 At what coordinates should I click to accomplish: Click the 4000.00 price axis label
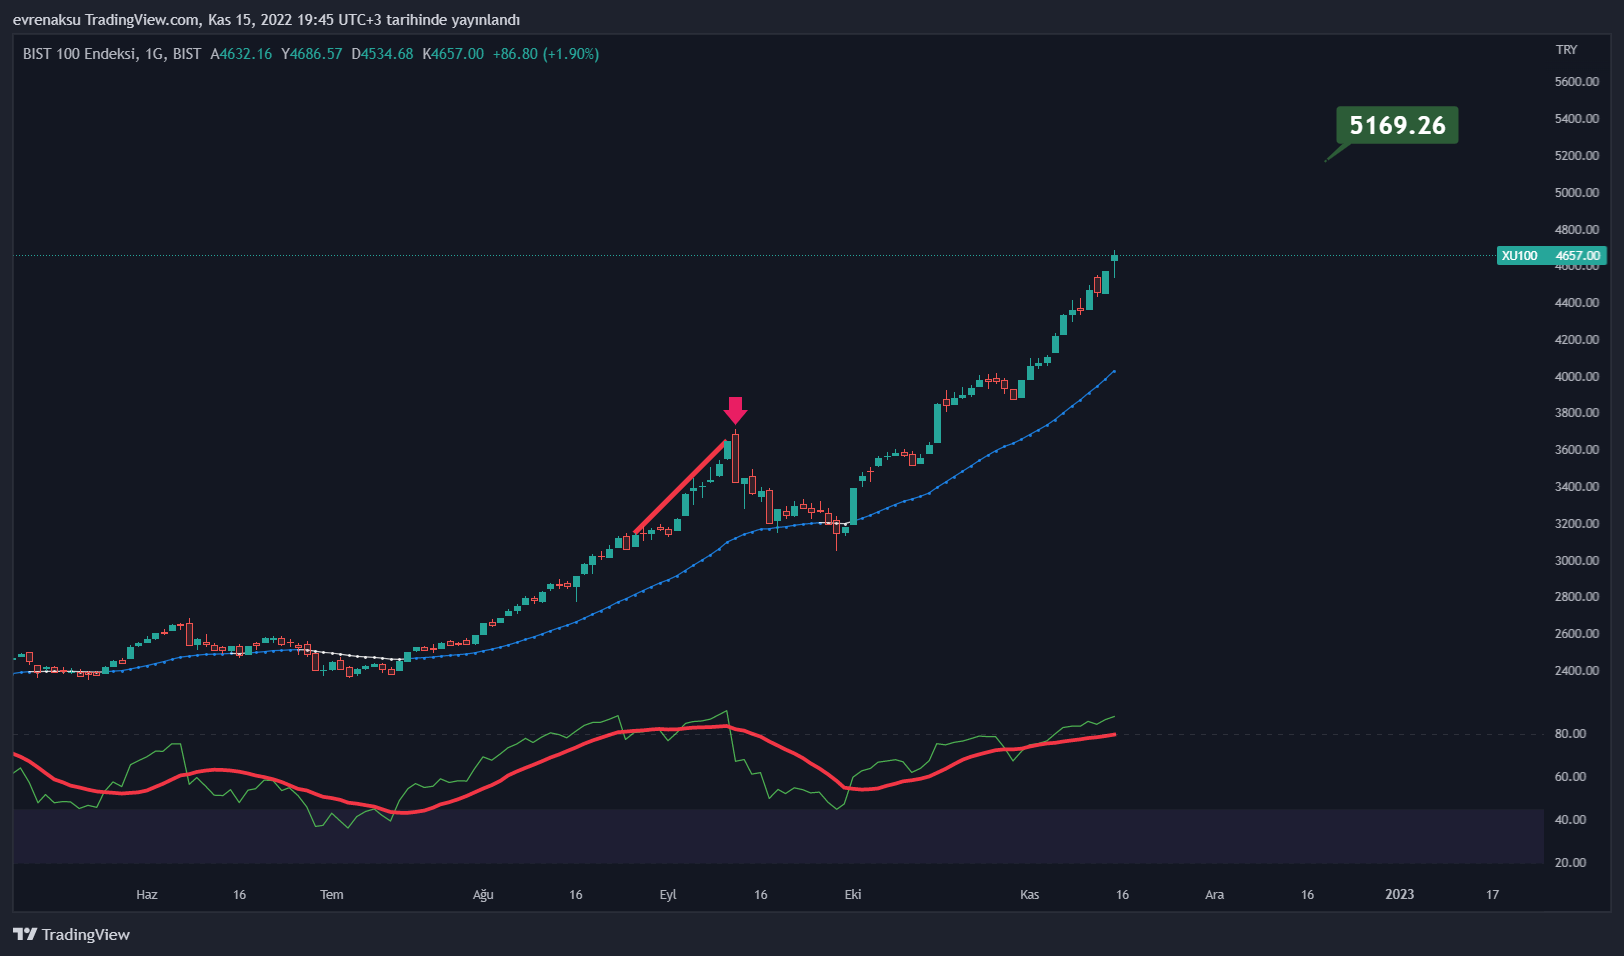point(1577,377)
